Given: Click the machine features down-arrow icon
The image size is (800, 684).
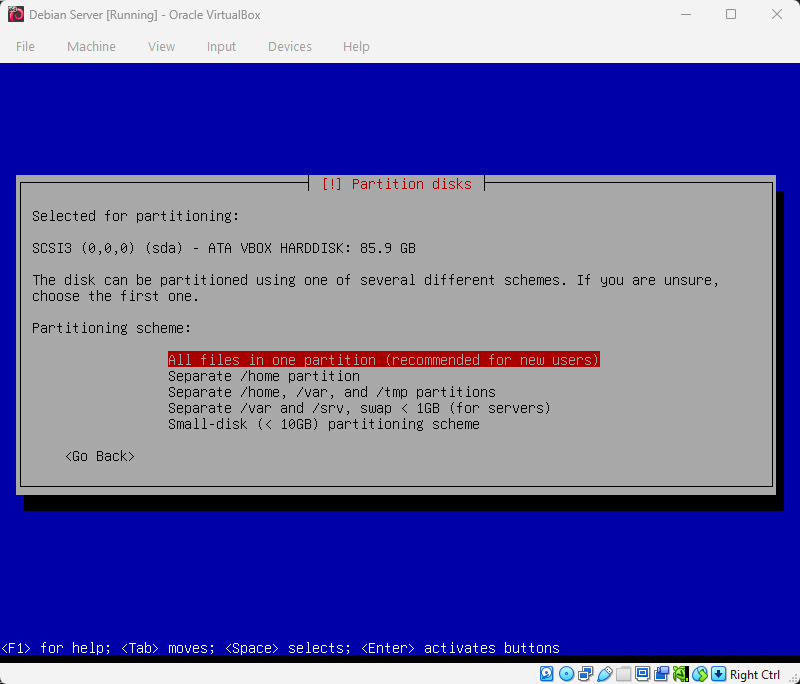Looking at the screenshot, I should coord(719,674).
